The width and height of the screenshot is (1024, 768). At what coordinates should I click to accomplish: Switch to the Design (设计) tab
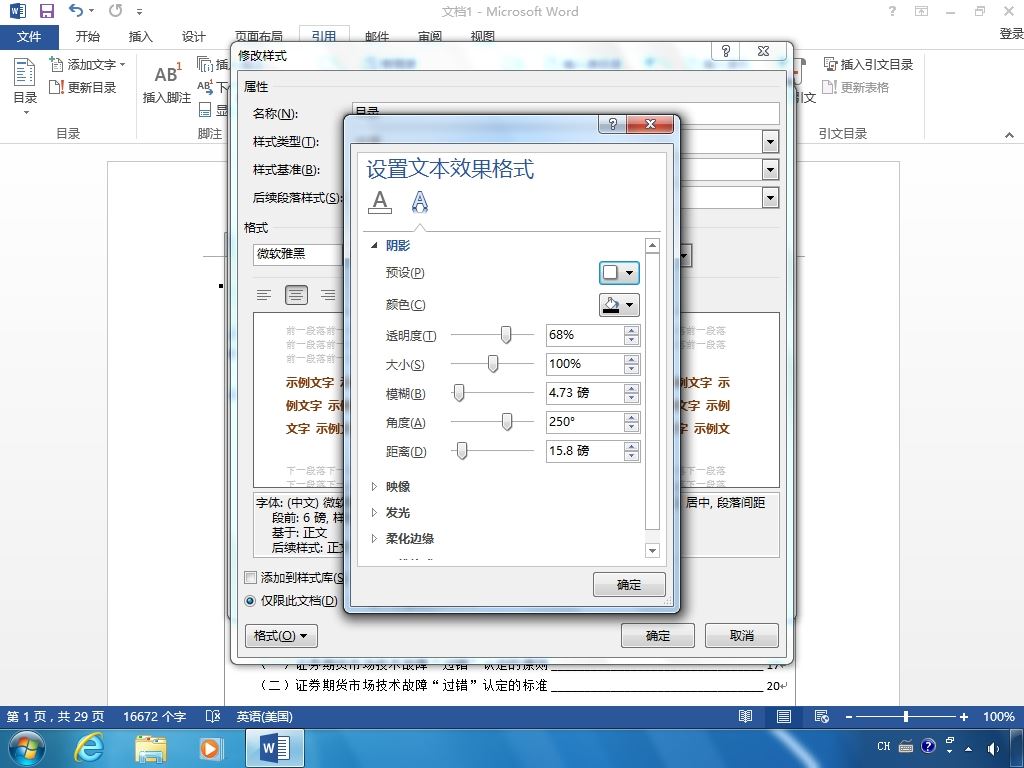[x=193, y=37]
